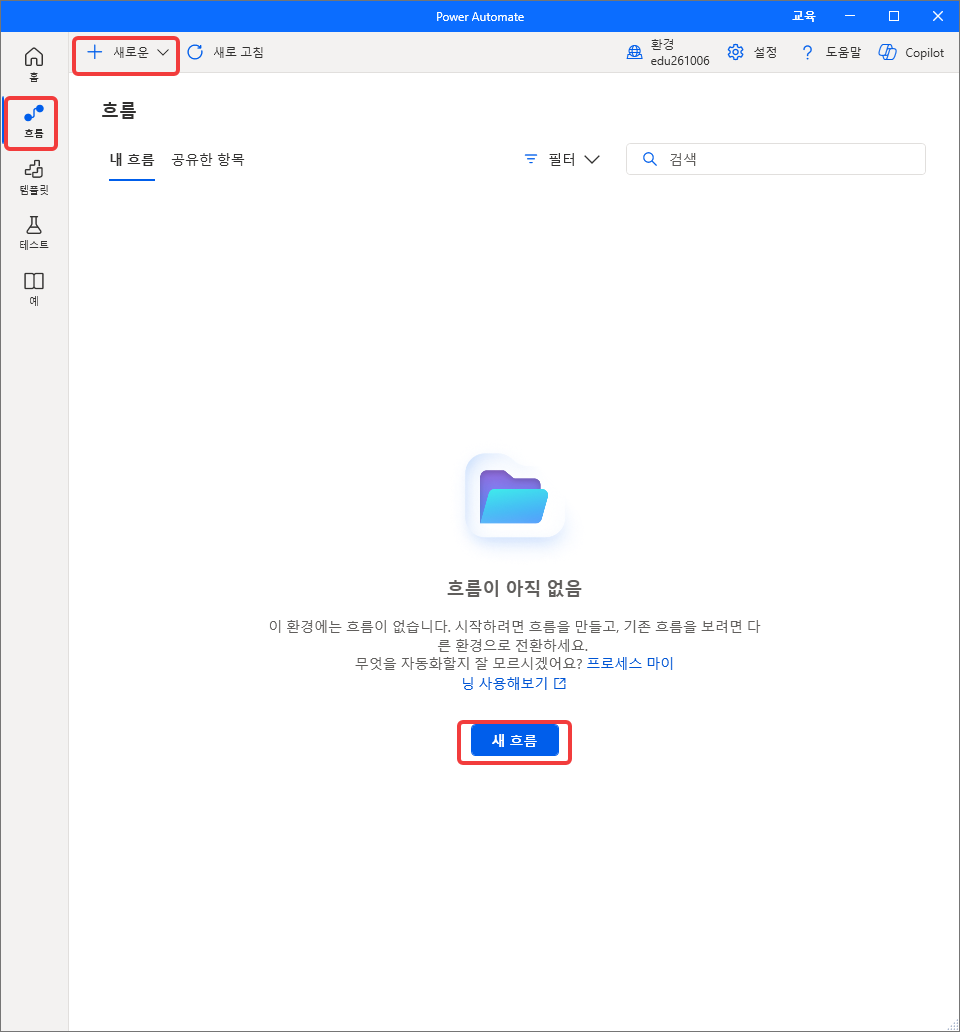Open the Templates (템플릿) sidebar icon

34,178
